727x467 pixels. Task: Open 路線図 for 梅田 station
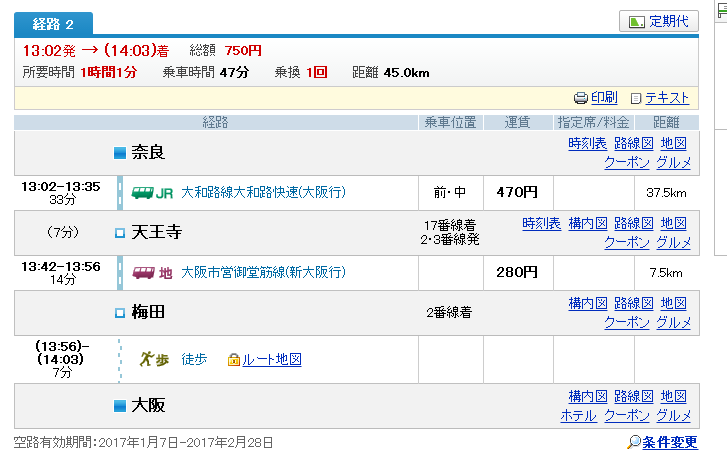pos(633,303)
